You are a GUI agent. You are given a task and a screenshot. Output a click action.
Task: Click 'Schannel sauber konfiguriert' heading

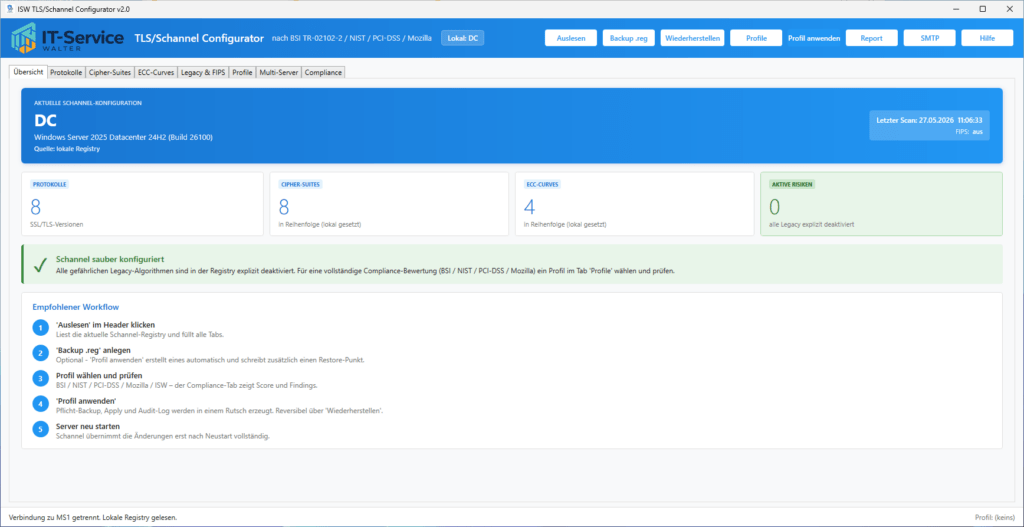pos(109,259)
